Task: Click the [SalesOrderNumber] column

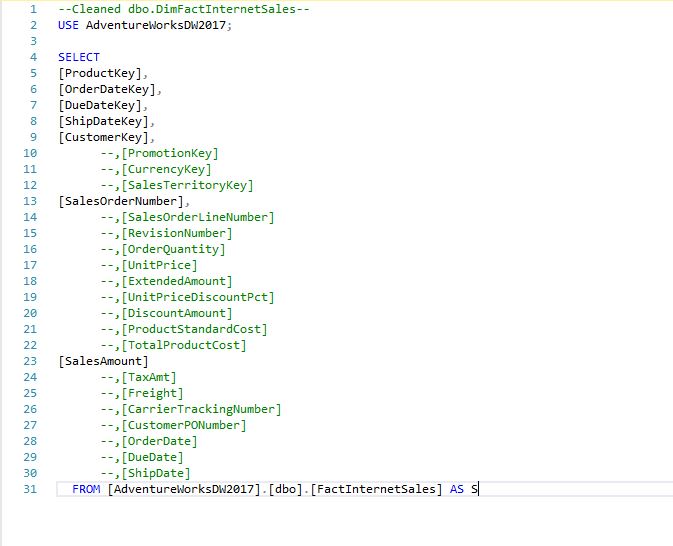Action: pos(121,201)
